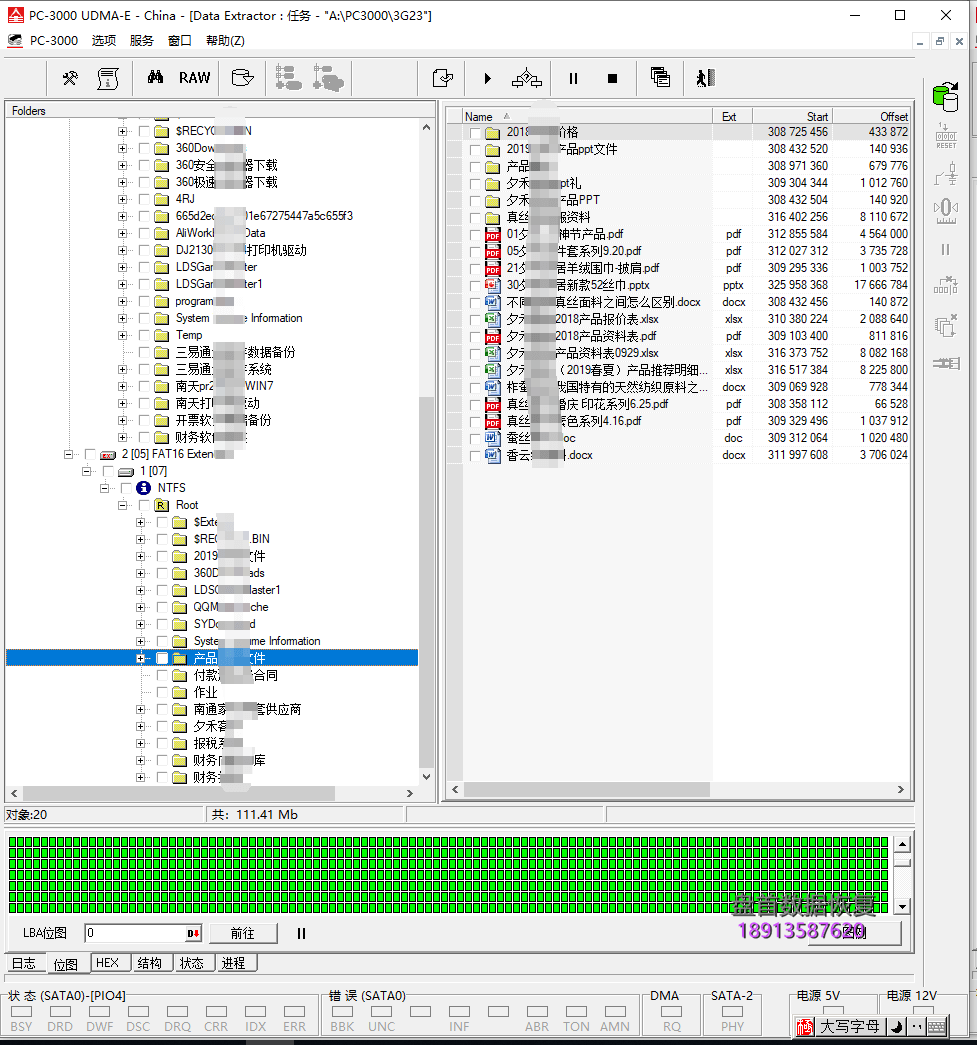Collapse the Root folder node
This screenshot has width=977, height=1045.
pyautogui.click(x=123, y=505)
